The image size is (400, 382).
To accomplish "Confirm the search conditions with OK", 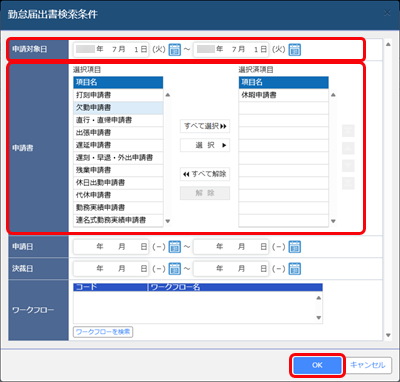I will click(x=317, y=365).
